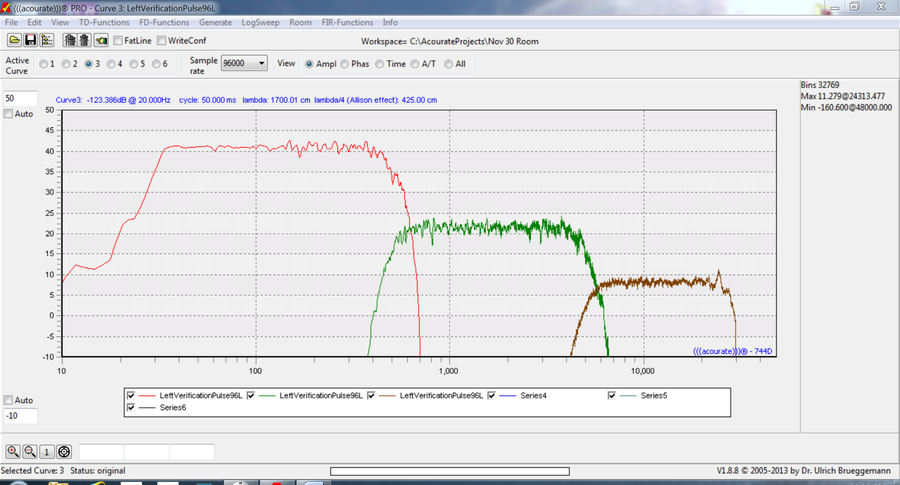Click the 'Bins 32769' text
Image resolution: width=900 pixels, height=485 pixels.
(820, 84)
